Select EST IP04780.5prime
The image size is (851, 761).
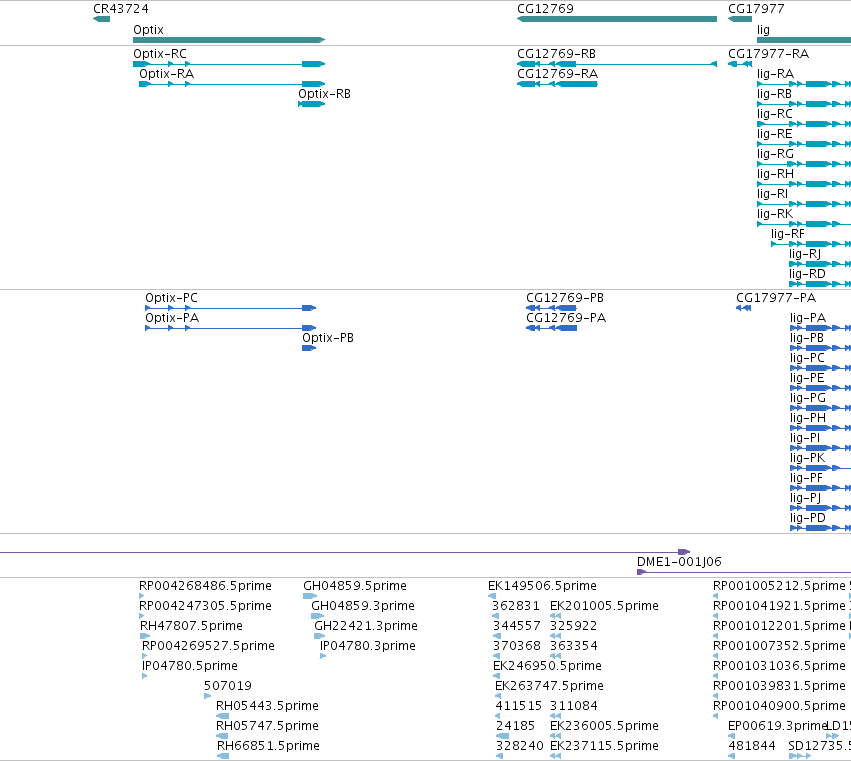[144, 676]
